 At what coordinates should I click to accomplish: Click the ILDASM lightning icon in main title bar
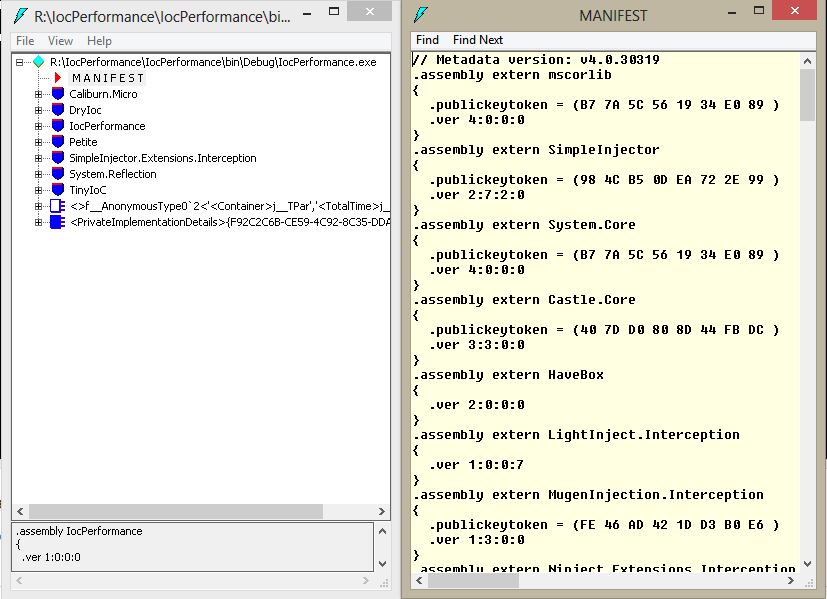point(21,16)
